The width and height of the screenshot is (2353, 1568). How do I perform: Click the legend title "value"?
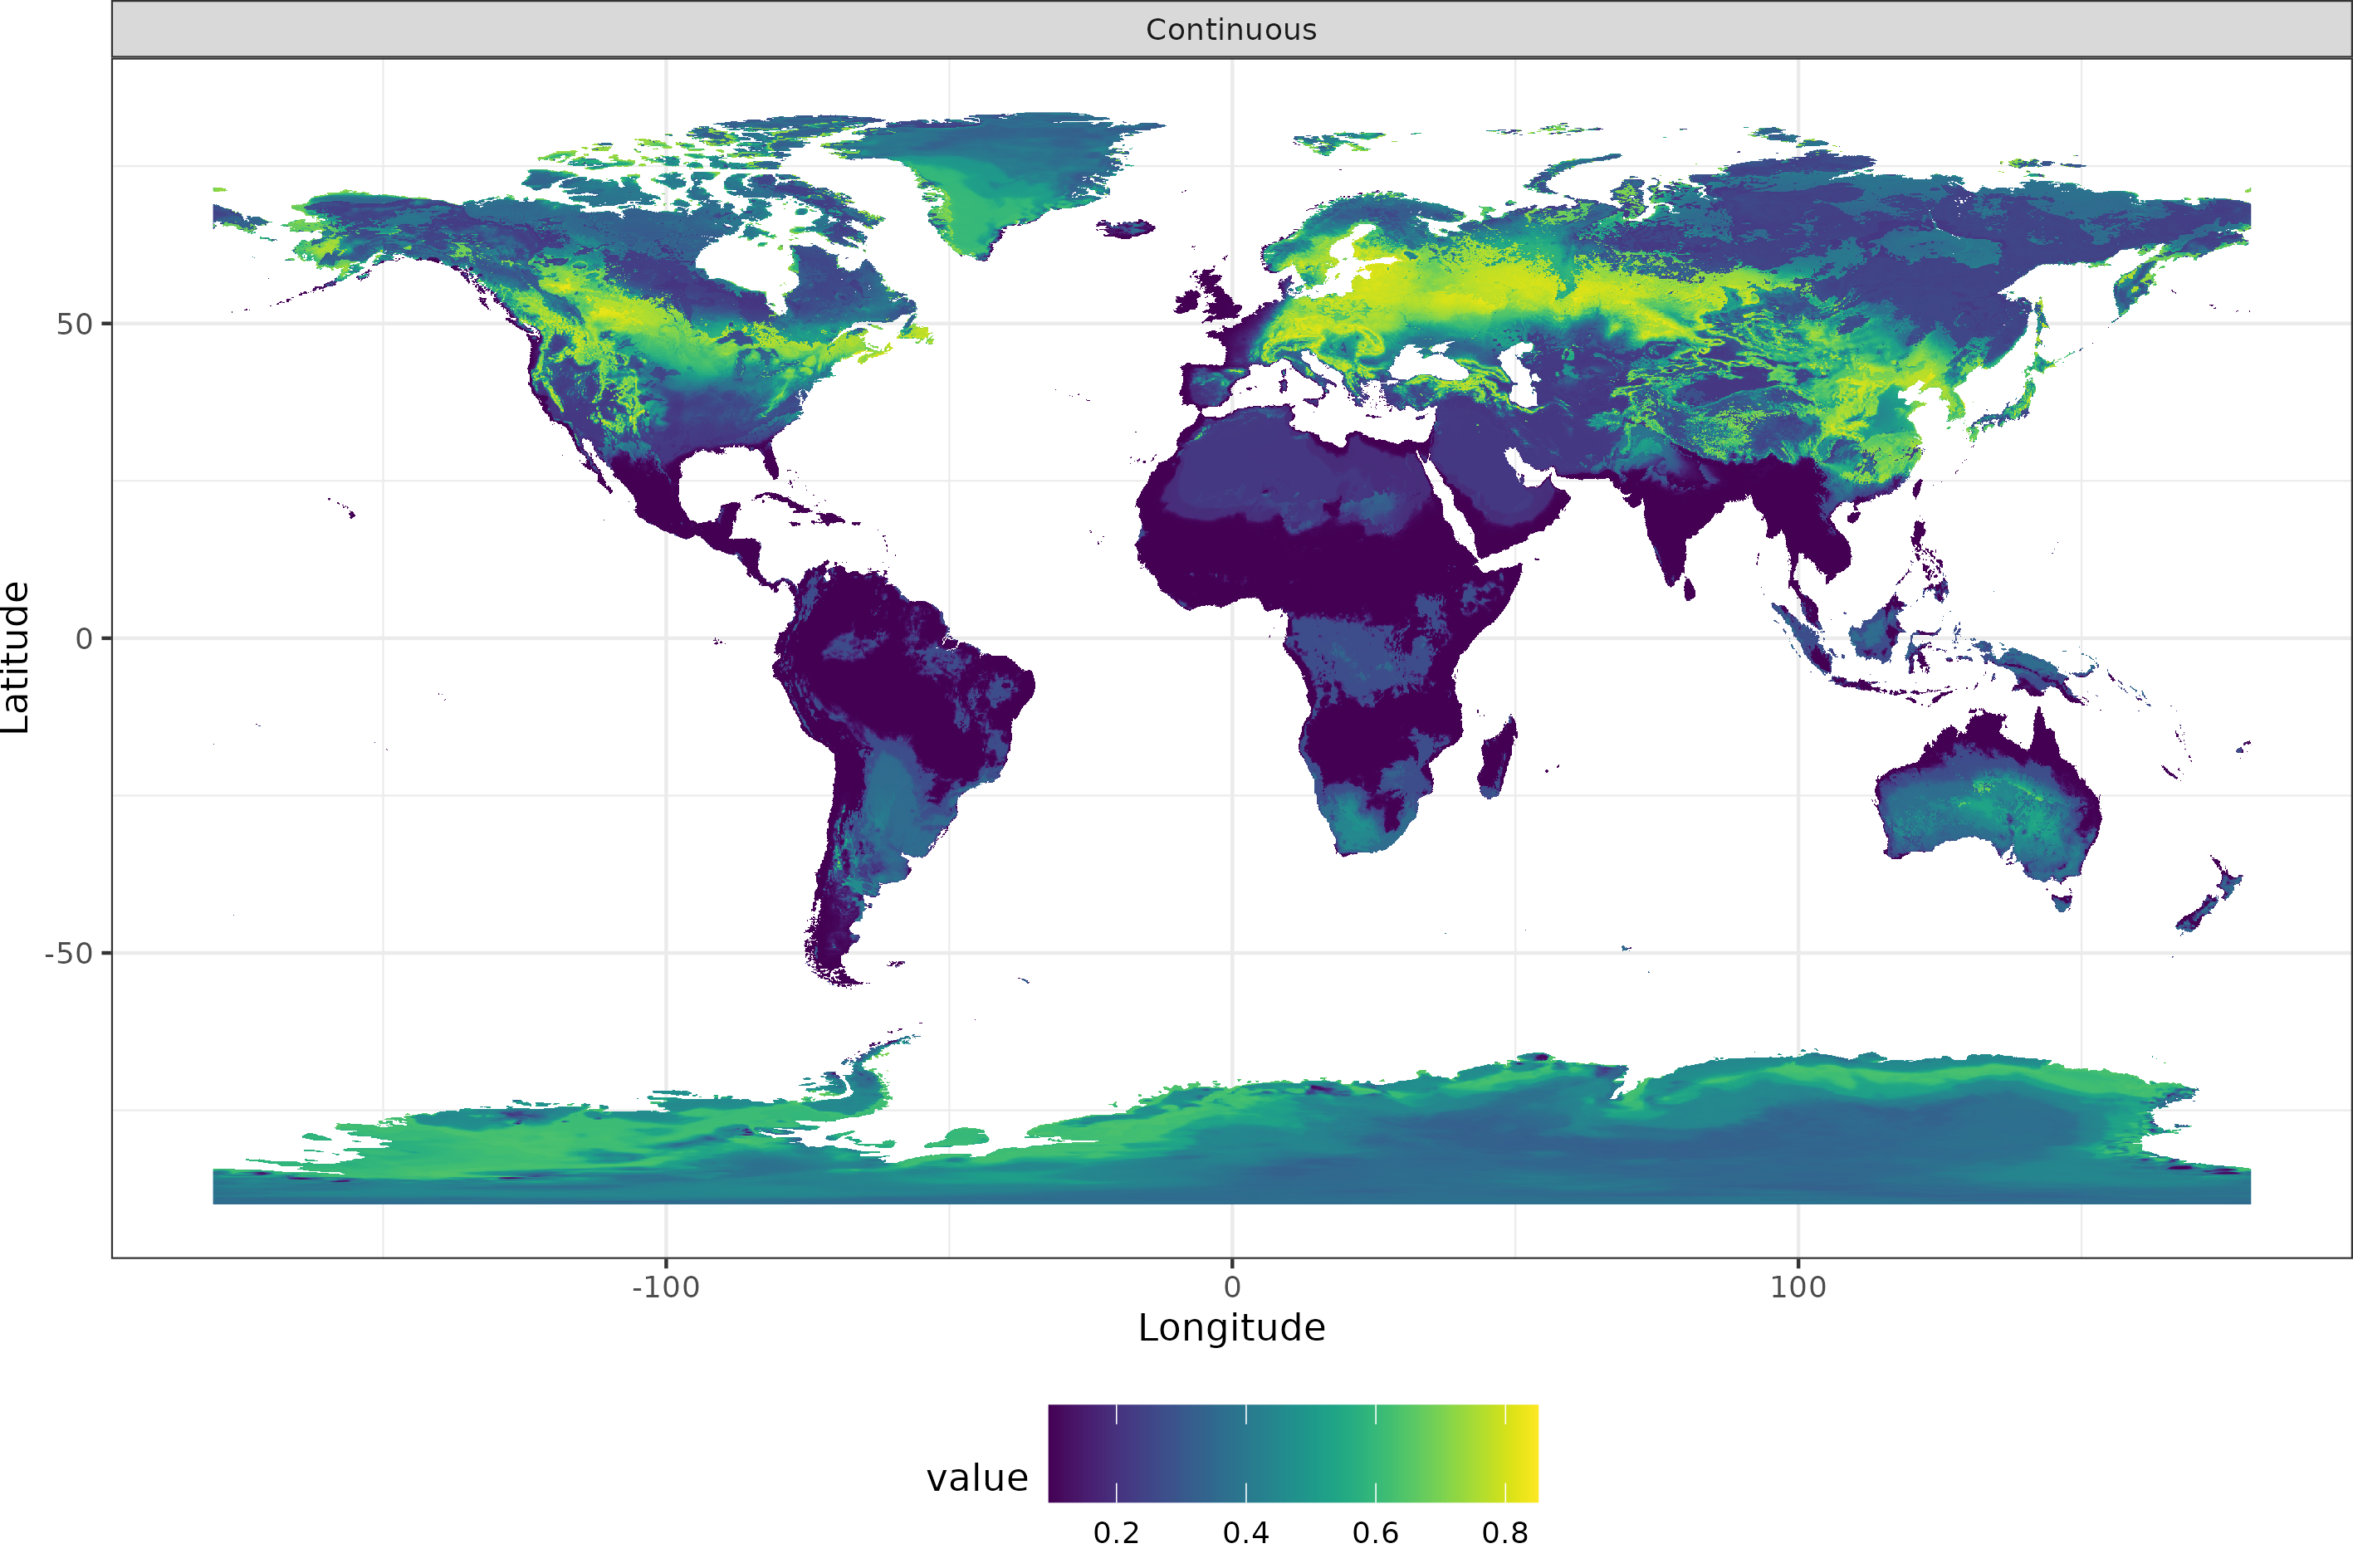coord(976,1478)
